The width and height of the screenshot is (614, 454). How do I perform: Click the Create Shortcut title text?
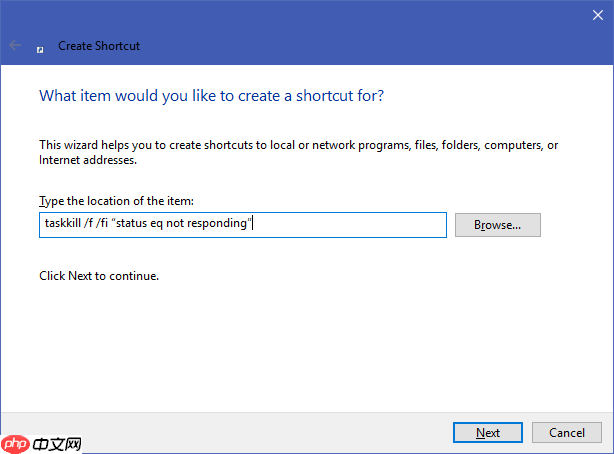[x=99, y=46]
